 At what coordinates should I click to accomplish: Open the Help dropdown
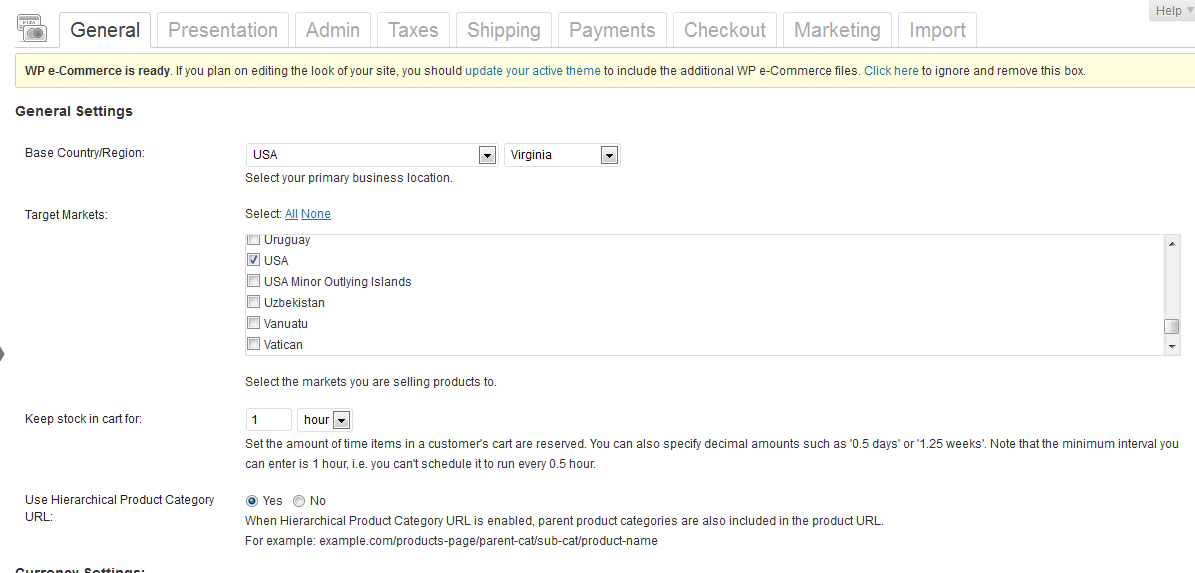click(x=1172, y=11)
